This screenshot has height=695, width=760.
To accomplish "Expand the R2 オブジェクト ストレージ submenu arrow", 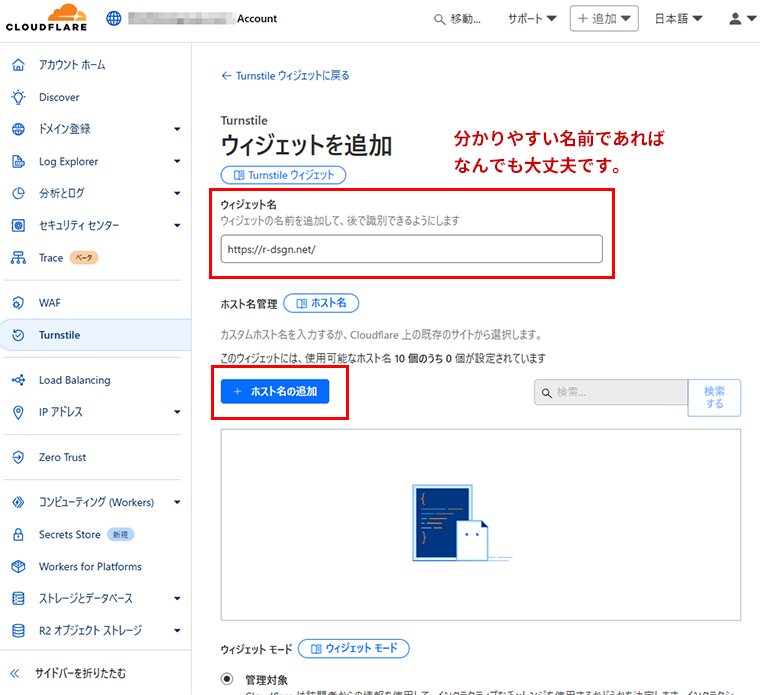I will pyautogui.click(x=177, y=630).
